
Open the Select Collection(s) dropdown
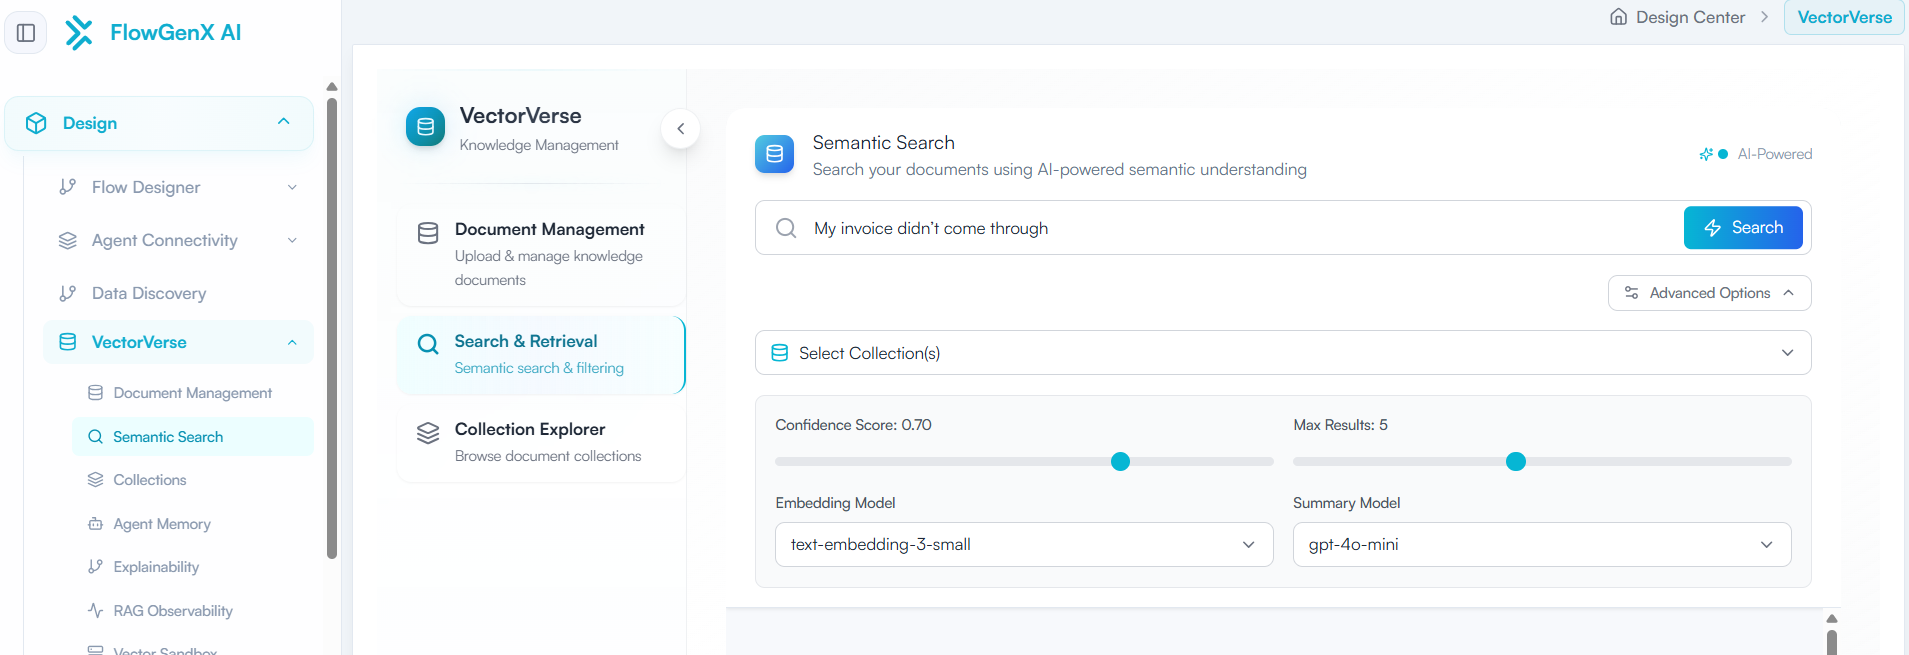click(x=1282, y=353)
